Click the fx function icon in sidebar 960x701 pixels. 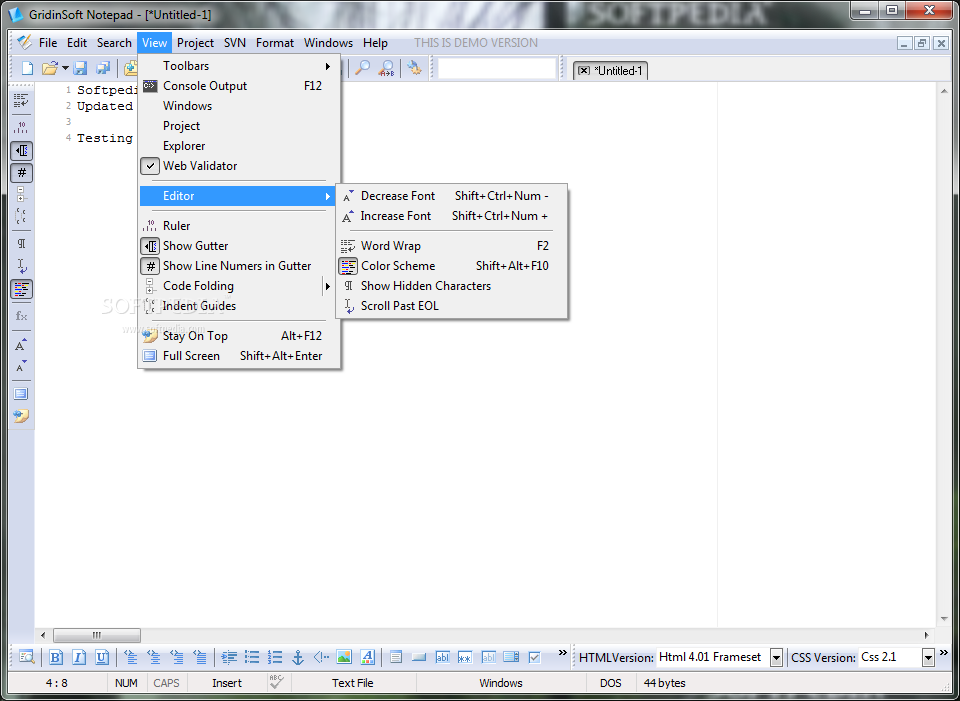21,316
